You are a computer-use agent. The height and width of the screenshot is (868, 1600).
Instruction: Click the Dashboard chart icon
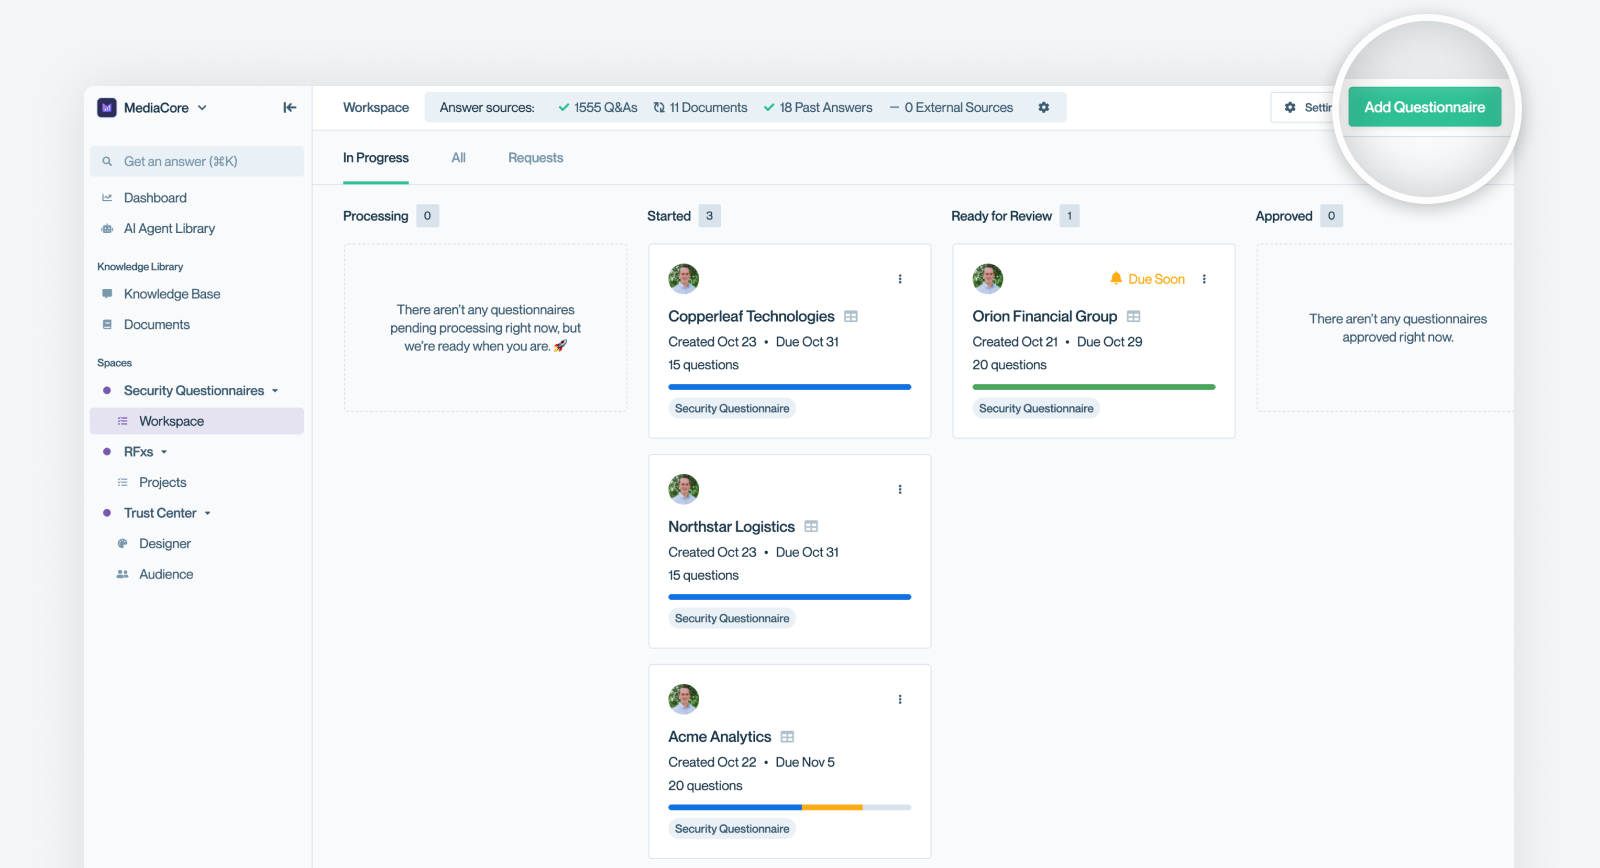click(107, 198)
